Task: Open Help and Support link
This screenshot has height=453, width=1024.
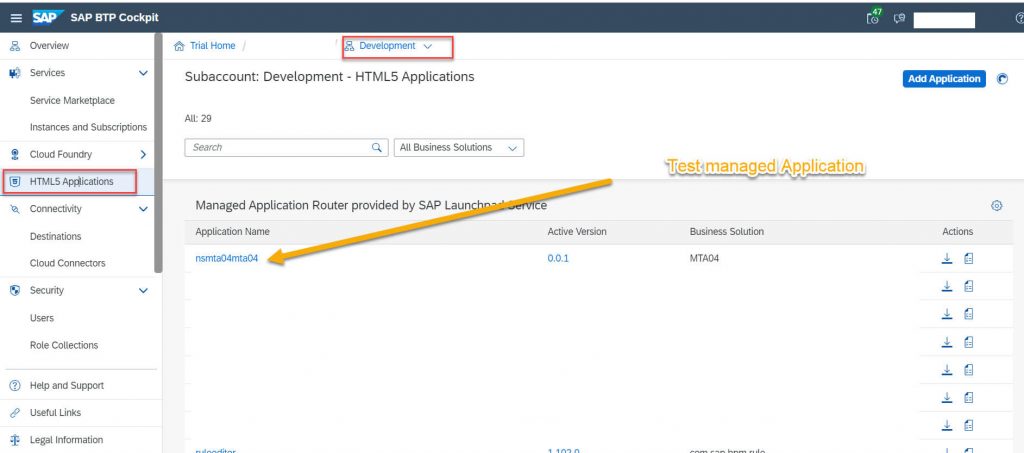Action: tap(67, 386)
